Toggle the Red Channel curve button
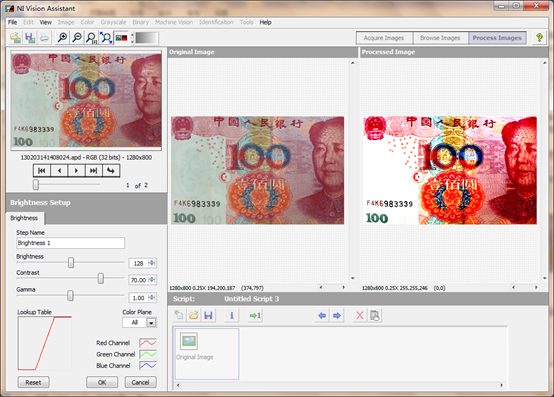554x397 pixels. pos(148,343)
